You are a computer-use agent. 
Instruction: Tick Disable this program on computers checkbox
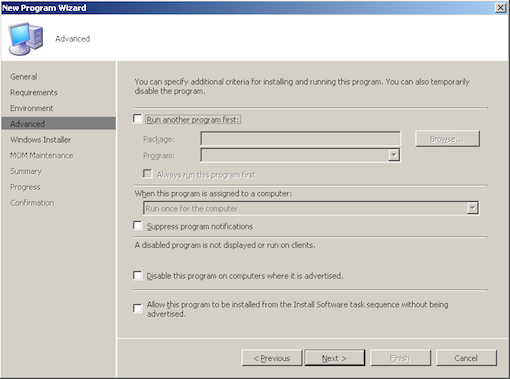[x=137, y=275]
